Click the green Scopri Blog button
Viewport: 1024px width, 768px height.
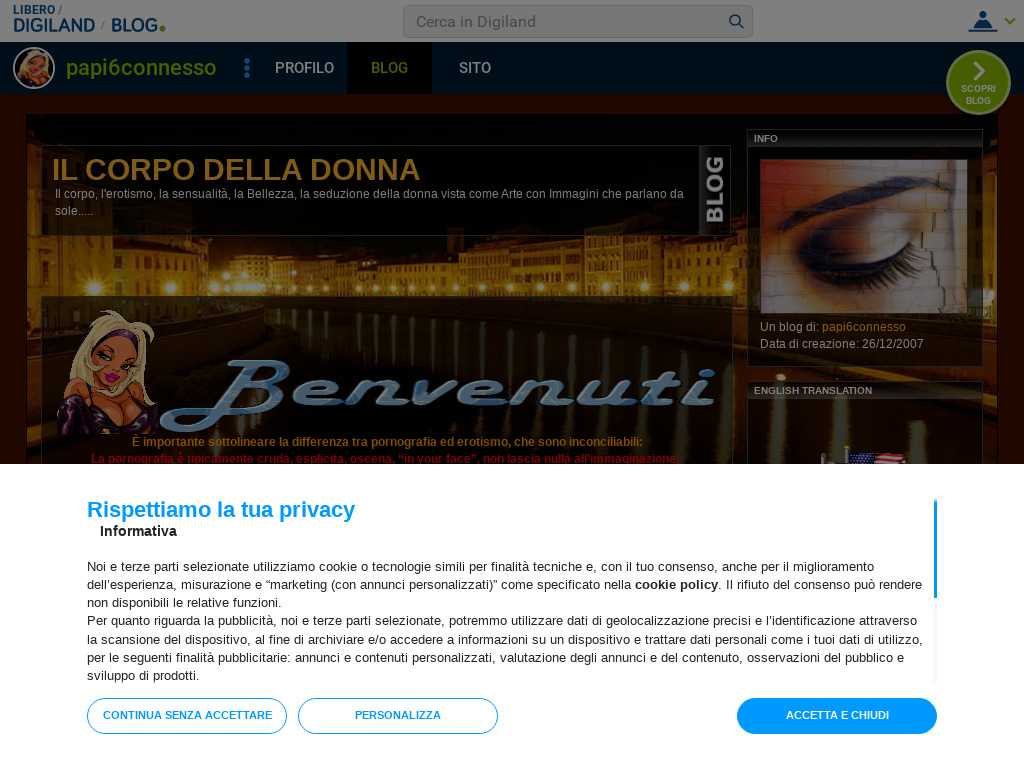point(978,83)
